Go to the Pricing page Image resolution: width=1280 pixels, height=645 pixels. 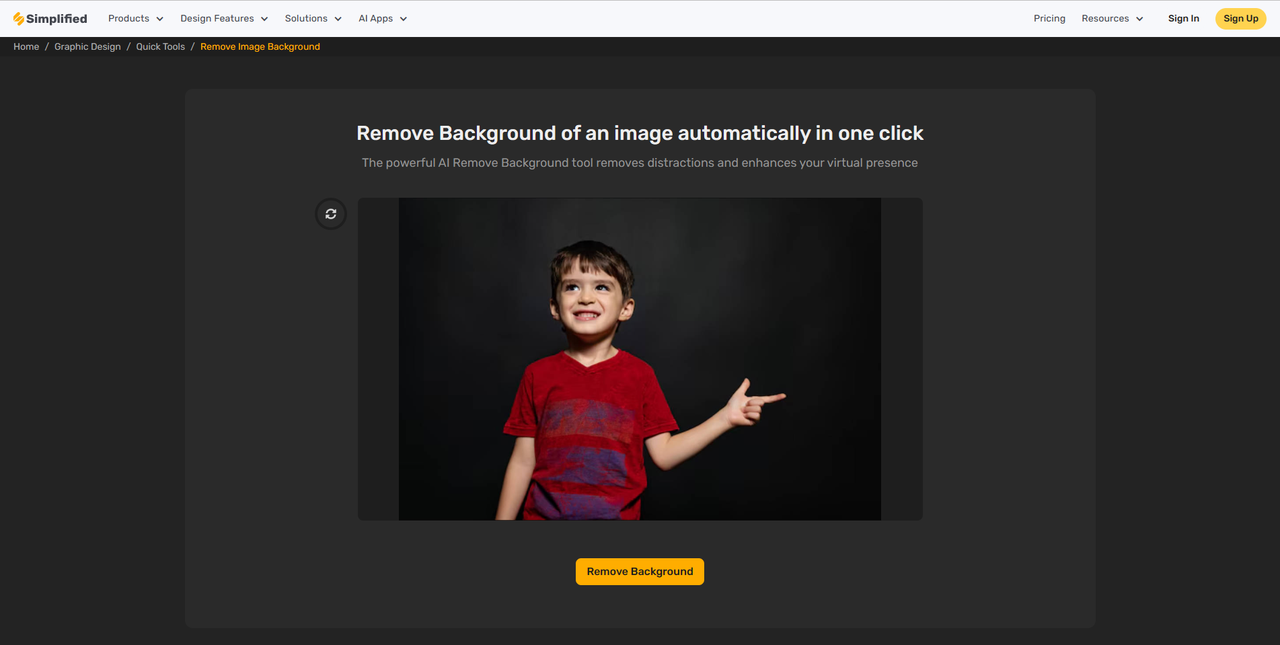pyautogui.click(x=1049, y=18)
